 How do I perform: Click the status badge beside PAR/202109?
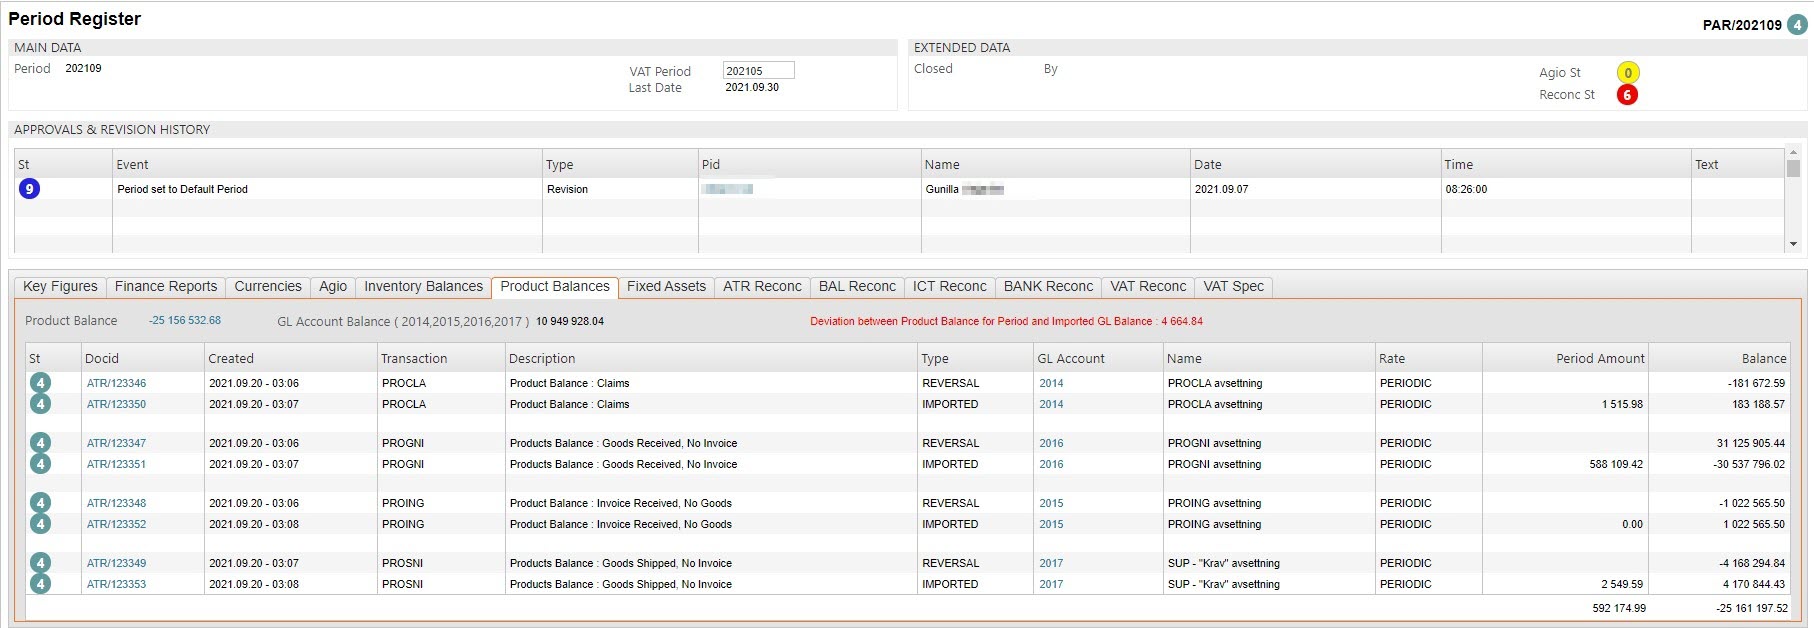tap(1797, 25)
